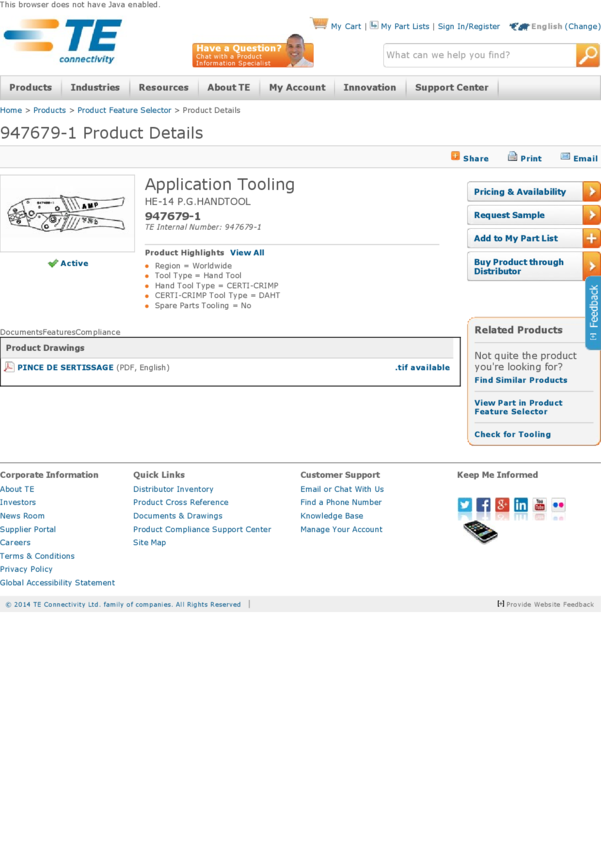Click English (Change) language link
The height and width of the screenshot is (850, 601).
(566, 26)
